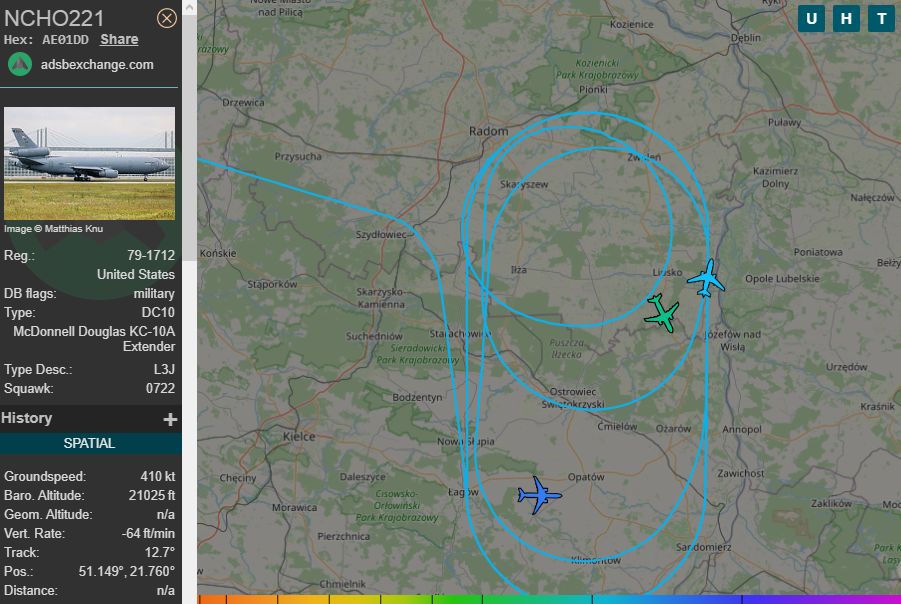Toggle the T map button
This screenshot has width=901, height=604.
click(x=881, y=19)
